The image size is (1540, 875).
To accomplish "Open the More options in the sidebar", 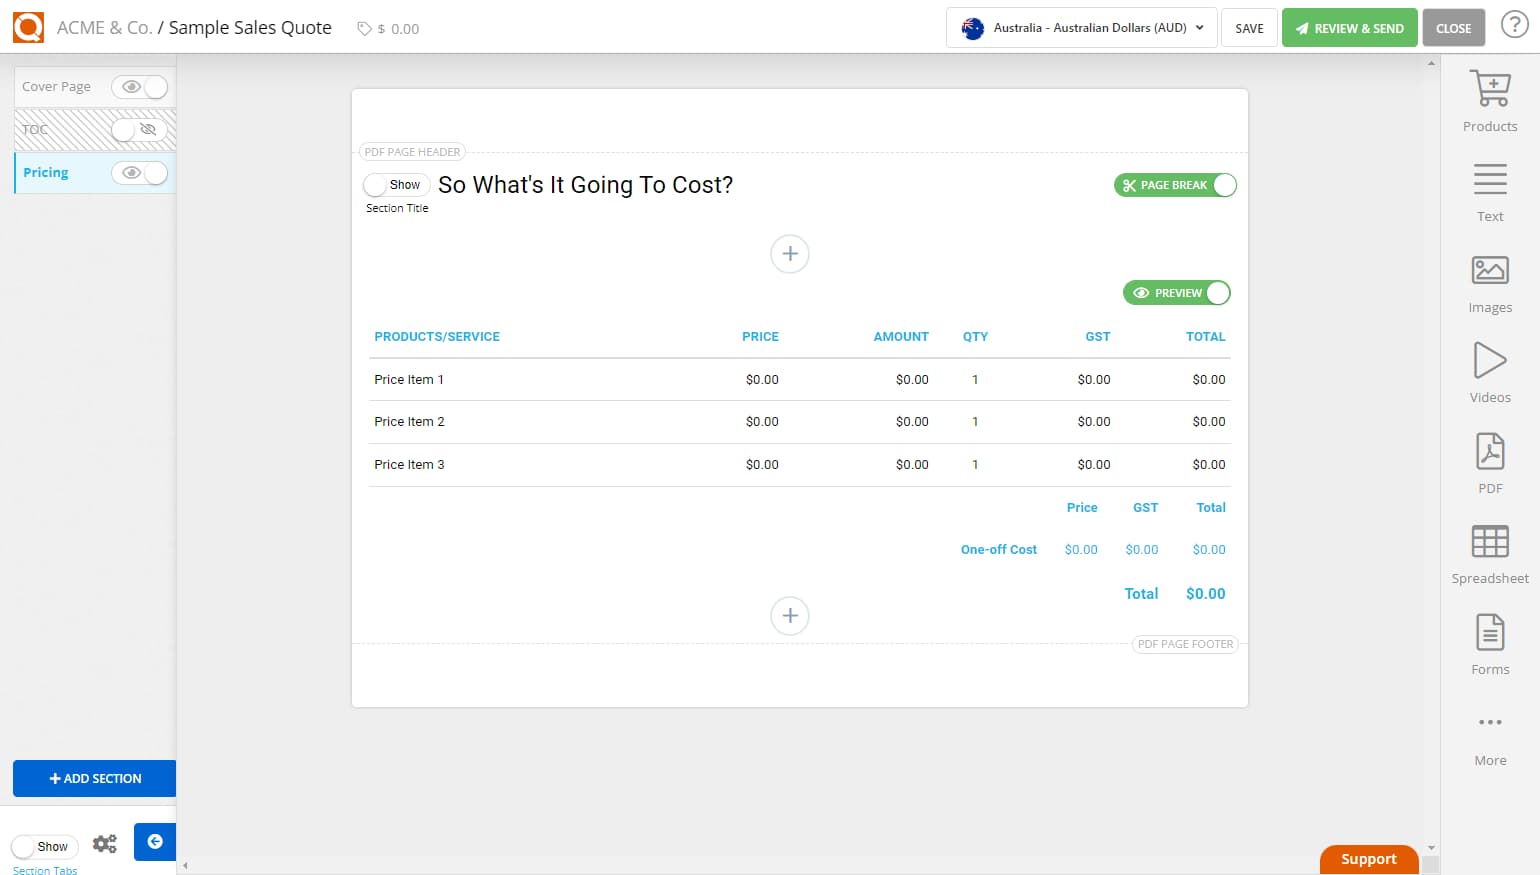I will (1489, 730).
